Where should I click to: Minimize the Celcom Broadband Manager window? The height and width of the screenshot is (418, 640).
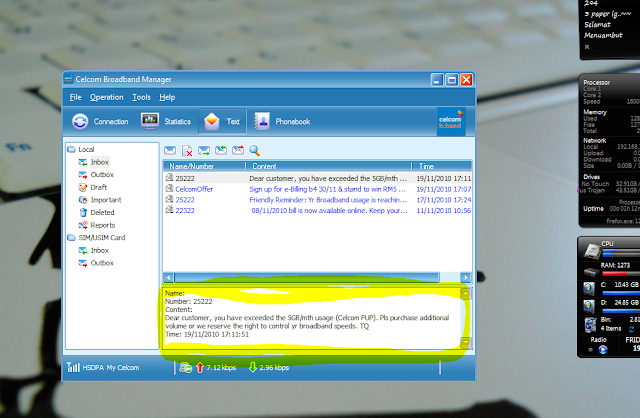437,80
